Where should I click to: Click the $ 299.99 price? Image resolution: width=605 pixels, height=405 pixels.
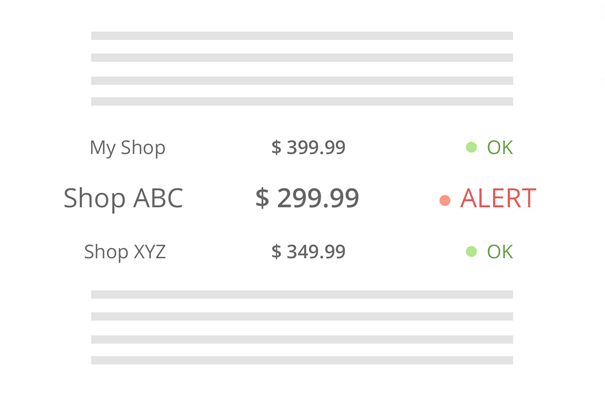[x=307, y=198]
